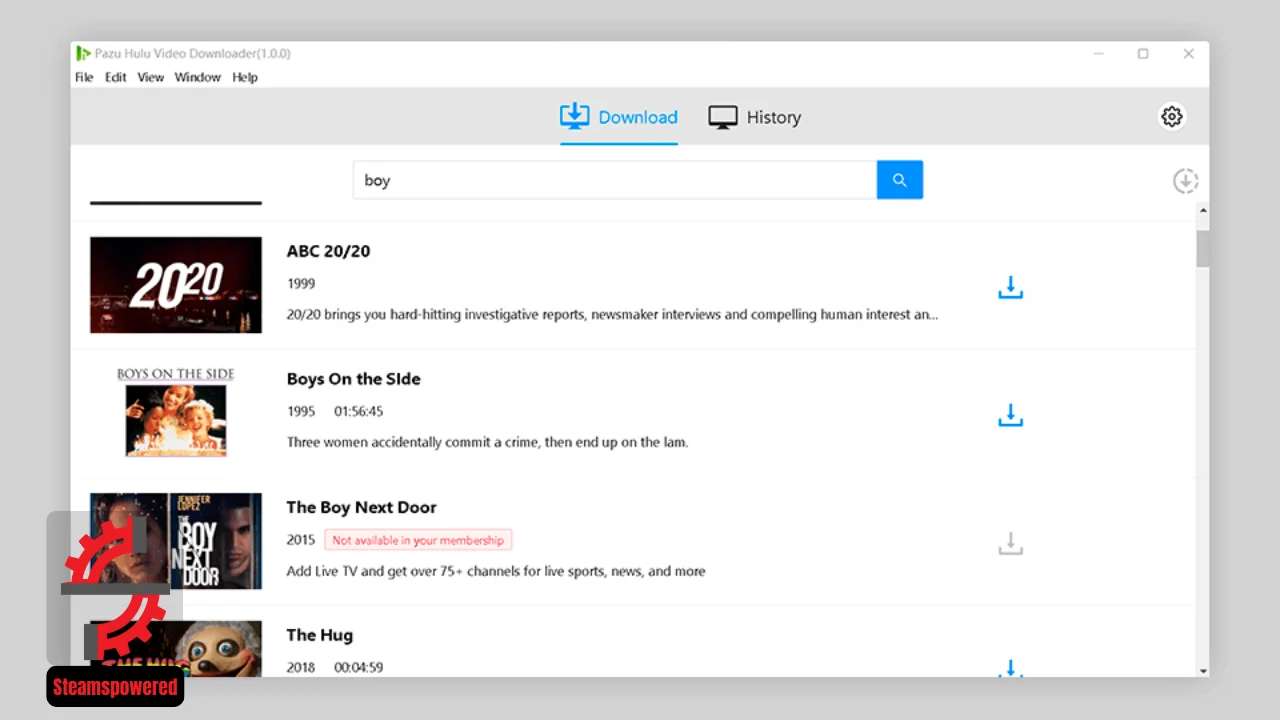The width and height of the screenshot is (1280, 720).
Task: Minimize the Pazu Hulu Video Downloader window
Action: point(1098,54)
